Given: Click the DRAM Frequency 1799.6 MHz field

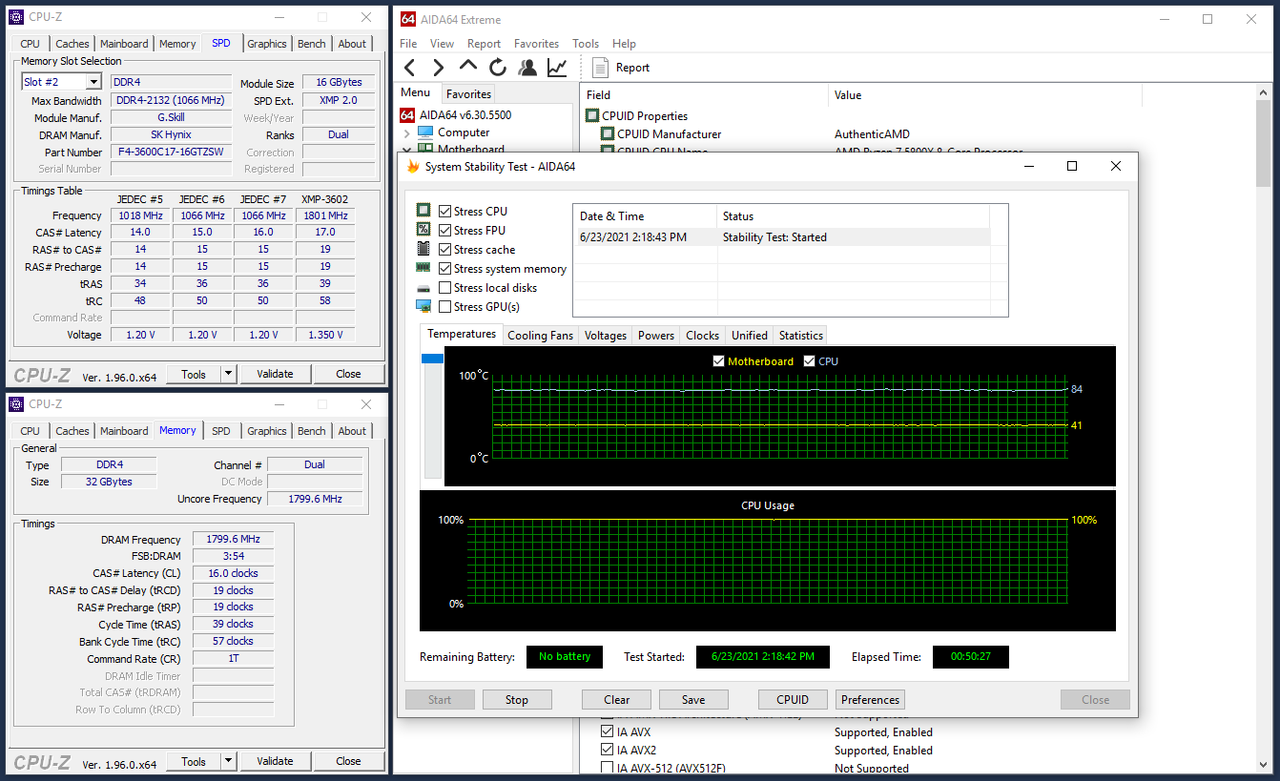Looking at the screenshot, I should (x=232, y=539).
